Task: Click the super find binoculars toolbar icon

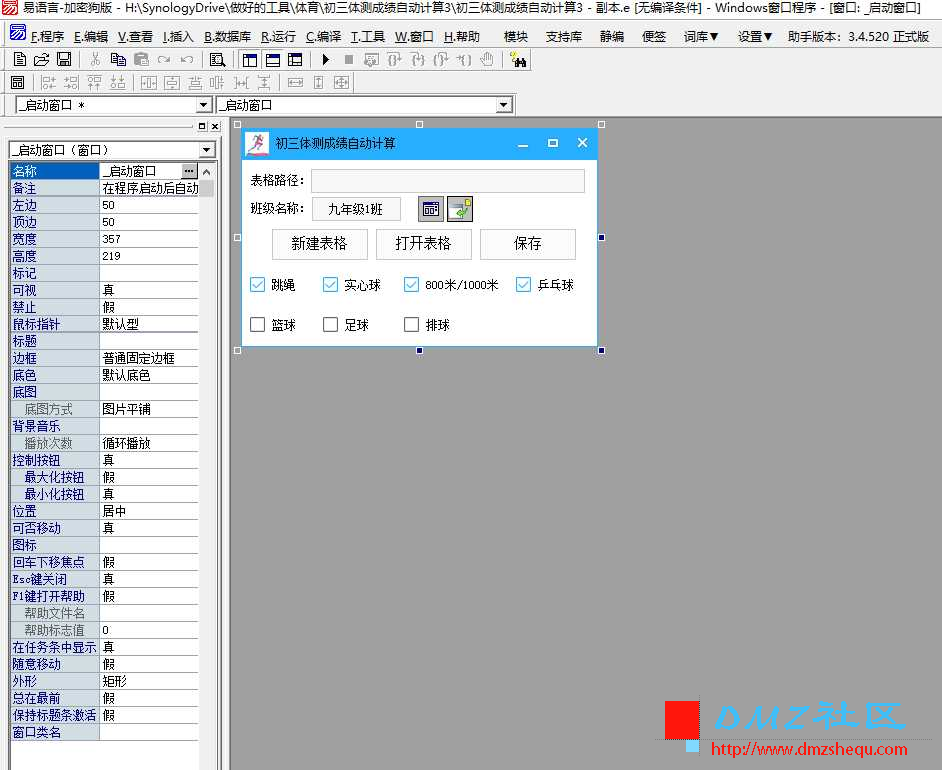Action: point(519,60)
